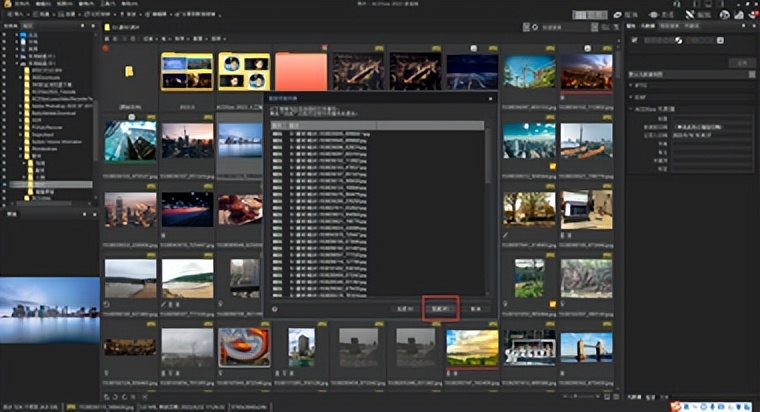The image size is (760, 412).
Task: Click the refresh circle icon beside quick search
Action: tap(535, 27)
